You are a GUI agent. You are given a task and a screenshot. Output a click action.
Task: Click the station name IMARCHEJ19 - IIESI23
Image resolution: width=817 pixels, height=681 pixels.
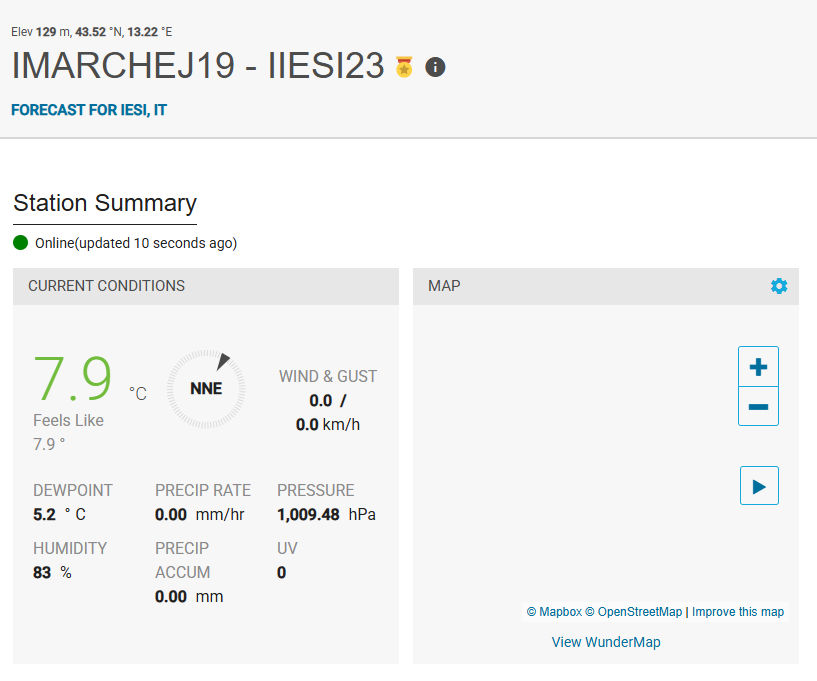(x=198, y=65)
